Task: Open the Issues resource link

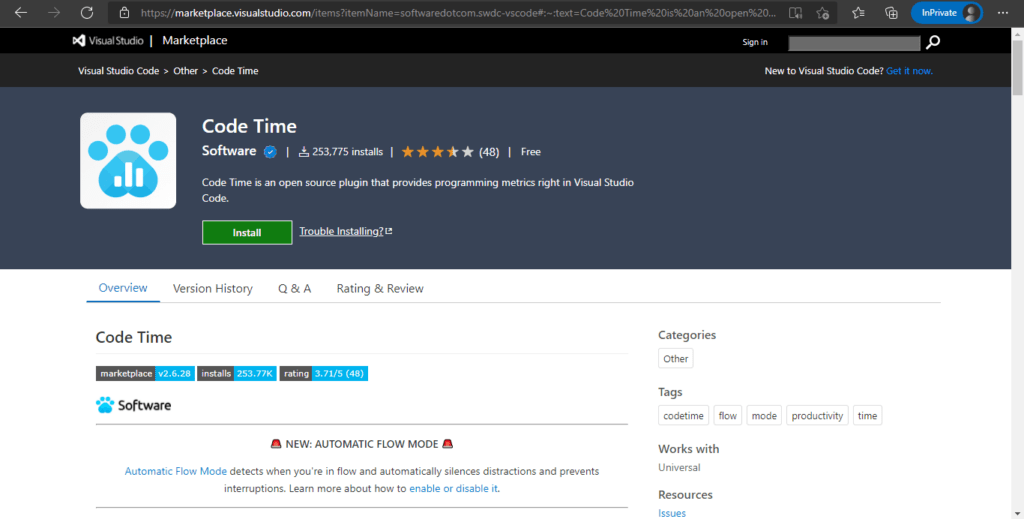Action: [672, 513]
